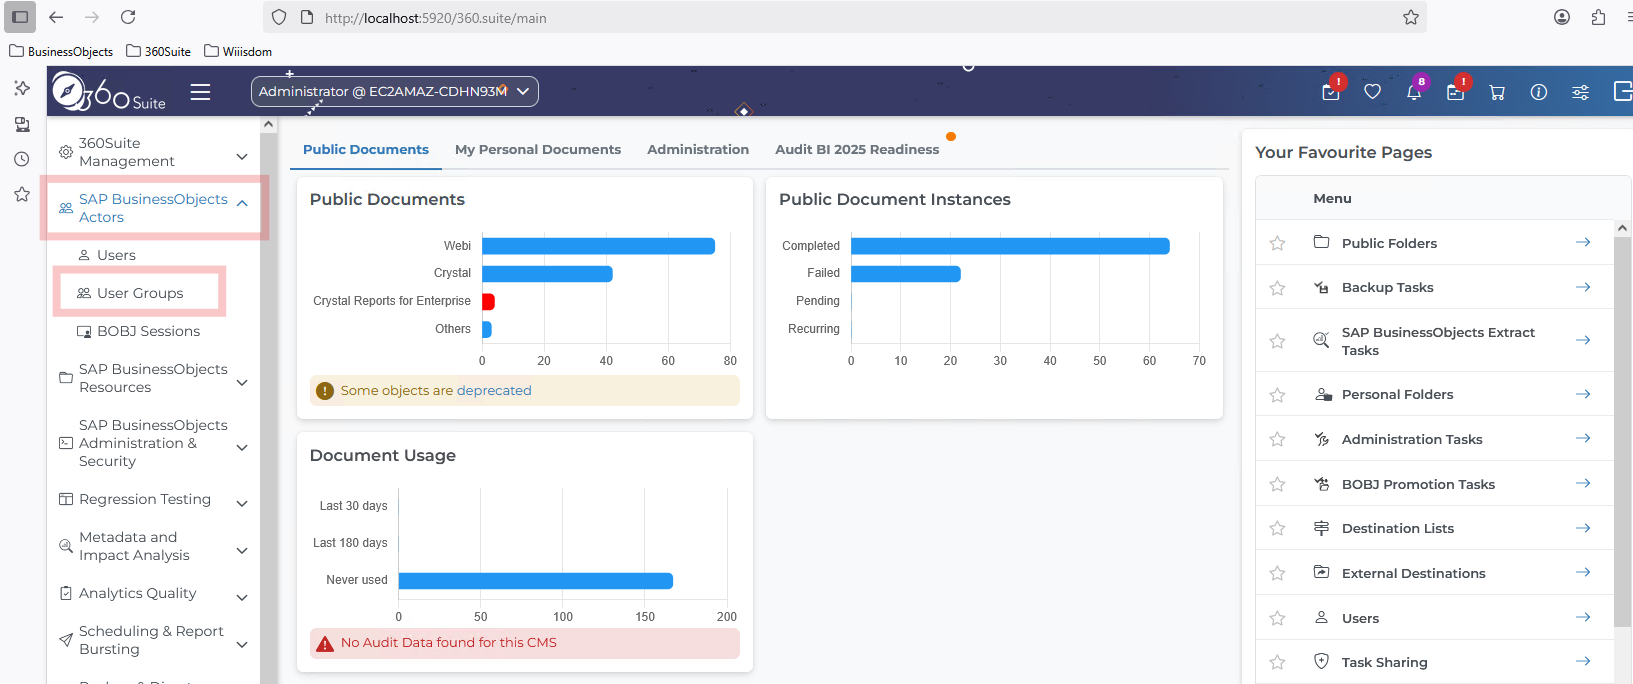The height and width of the screenshot is (684, 1633).
Task: Open the Administrator session dropdown
Action: coord(395,91)
